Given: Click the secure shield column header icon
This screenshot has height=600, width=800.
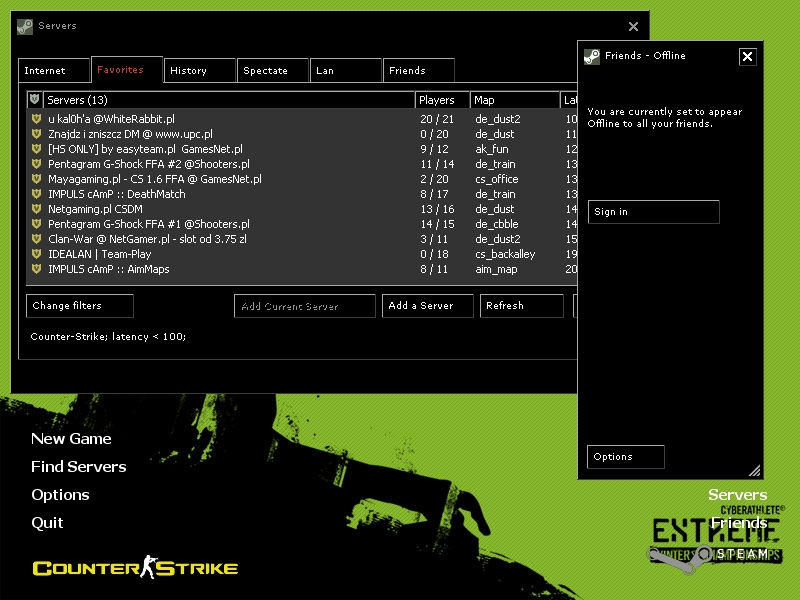Looking at the screenshot, I should coord(34,99).
